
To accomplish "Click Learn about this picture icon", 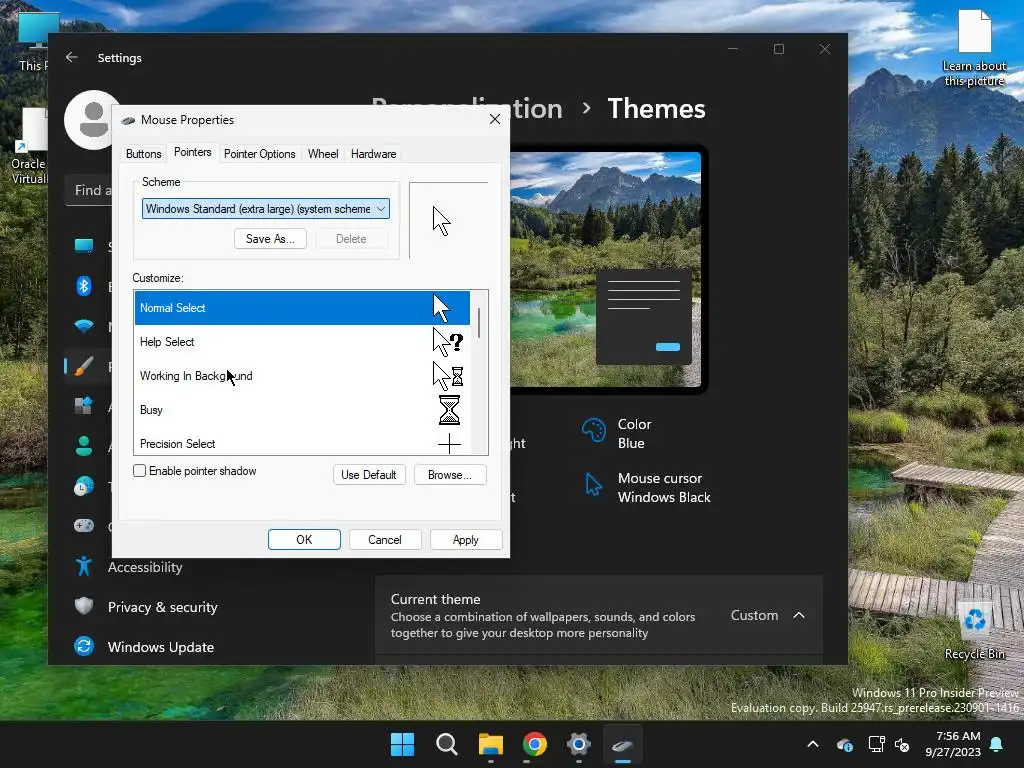I will [974, 48].
